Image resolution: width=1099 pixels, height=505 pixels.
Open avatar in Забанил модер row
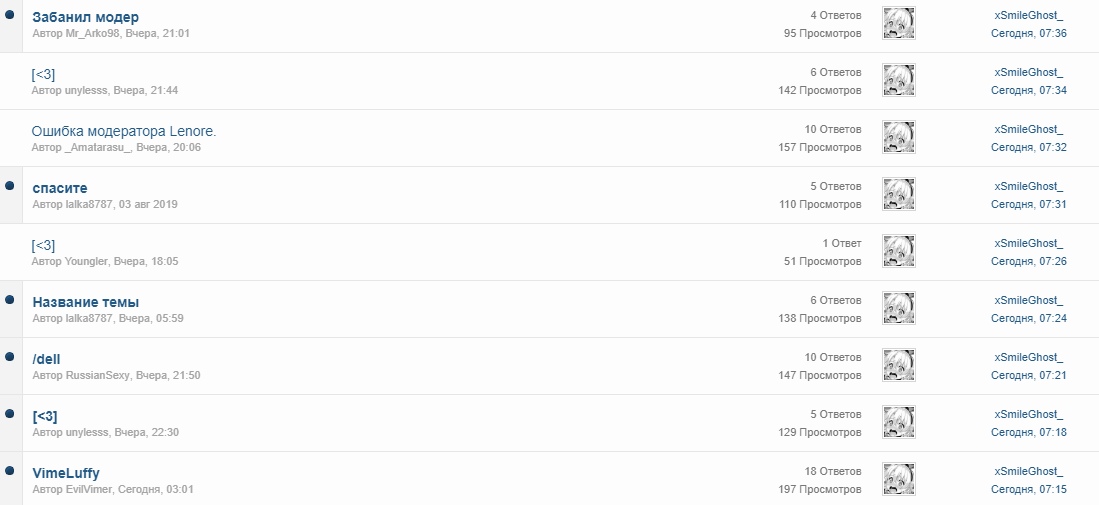(899, 24)
